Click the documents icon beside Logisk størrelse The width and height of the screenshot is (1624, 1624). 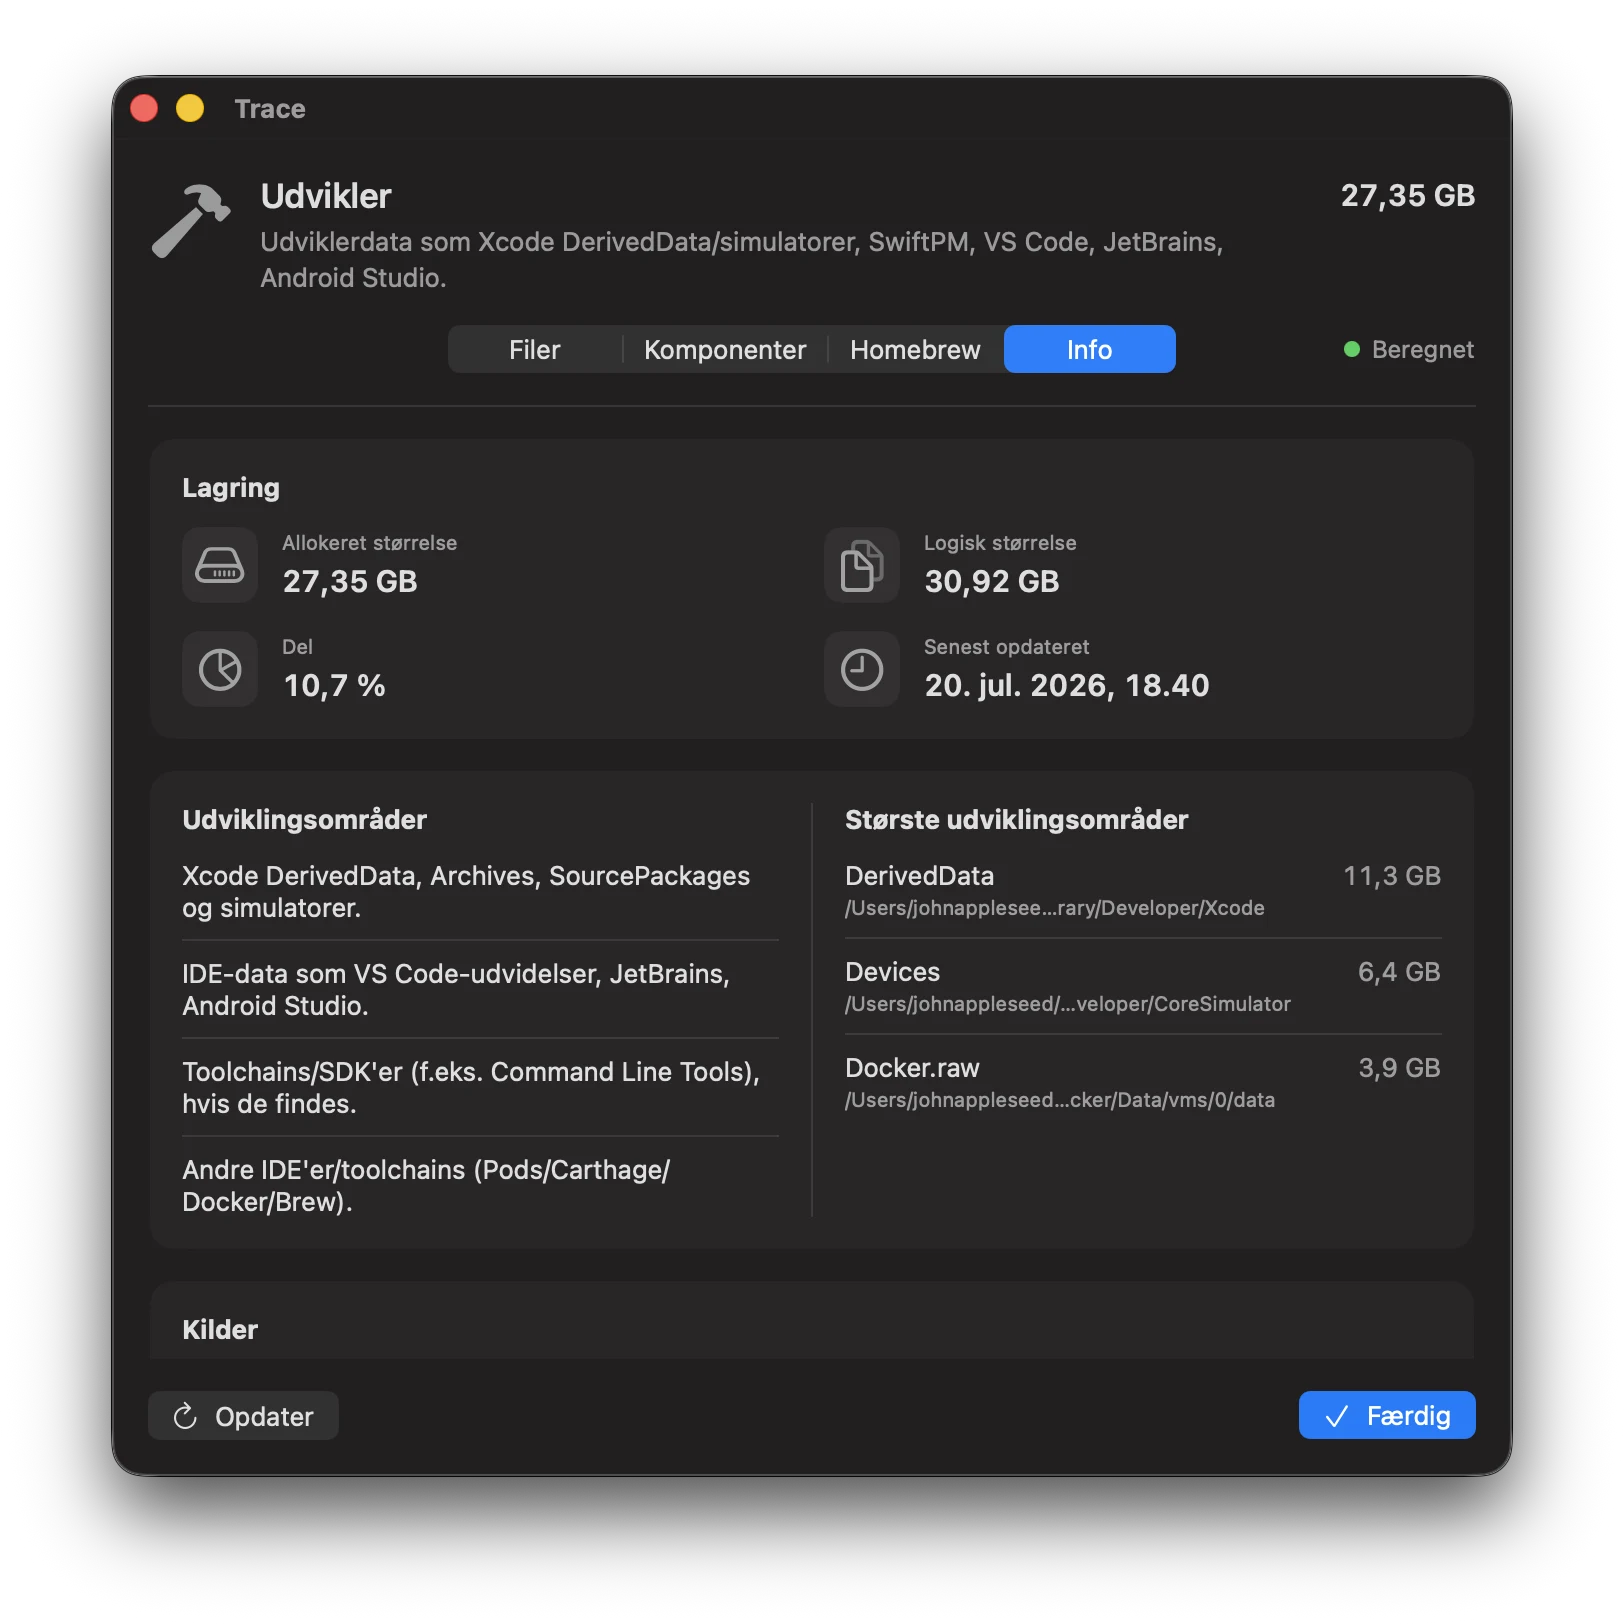(862, 565)
